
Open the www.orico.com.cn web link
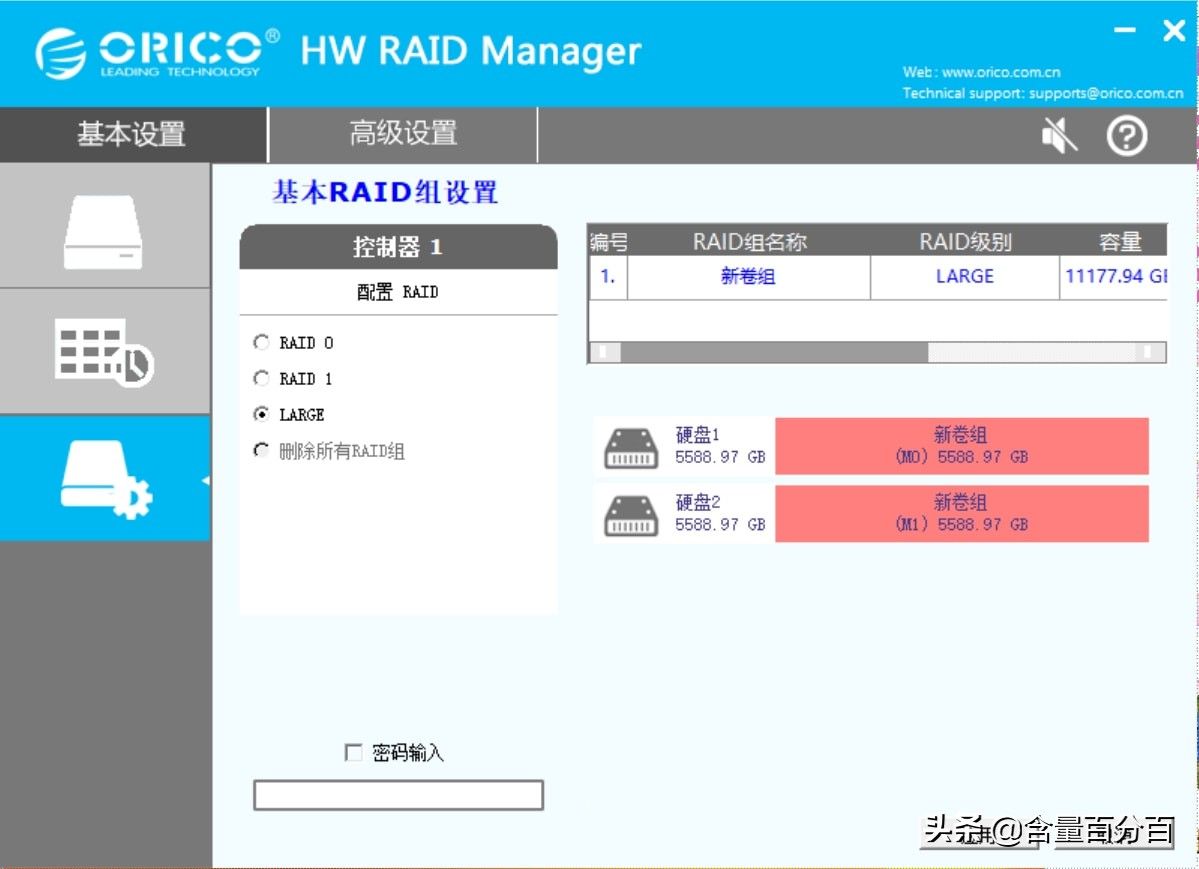(x=1001, y=73)
